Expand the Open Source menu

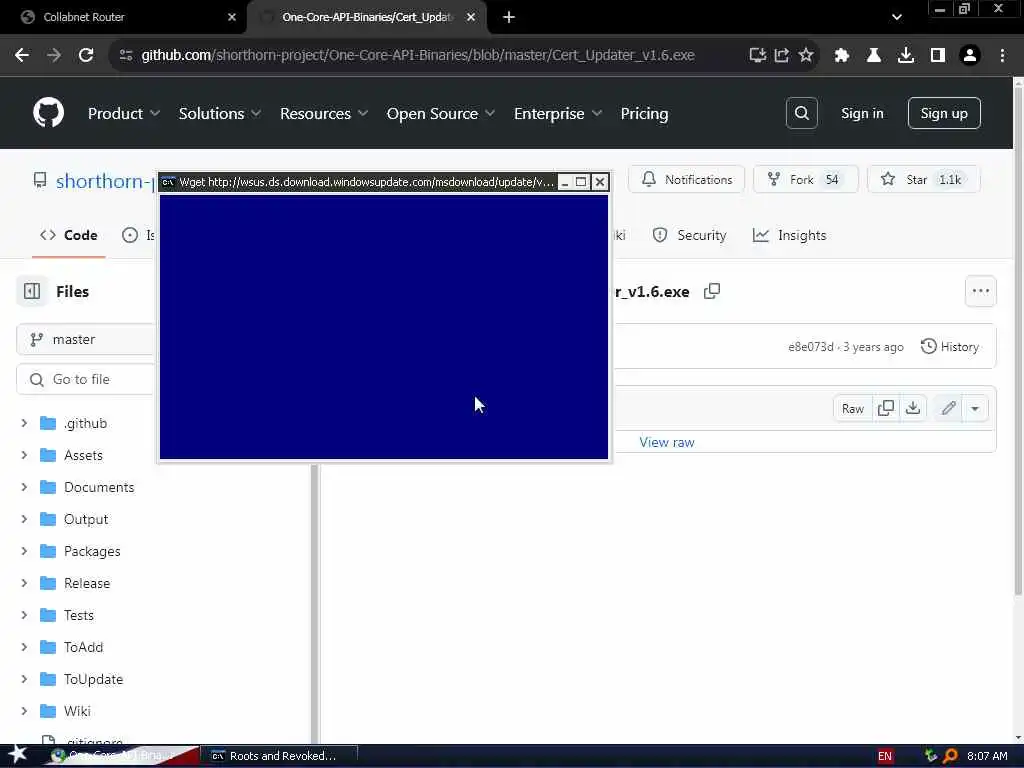(441, 113)
